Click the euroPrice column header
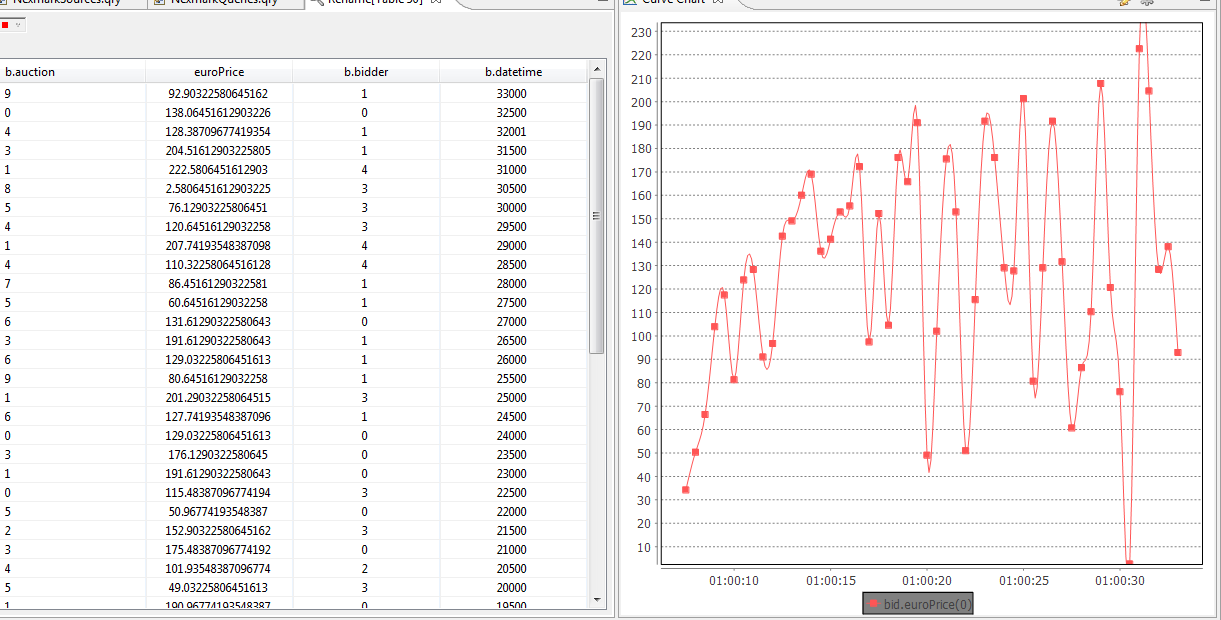This screenshot has width=1221, height=620. (219, 72)
